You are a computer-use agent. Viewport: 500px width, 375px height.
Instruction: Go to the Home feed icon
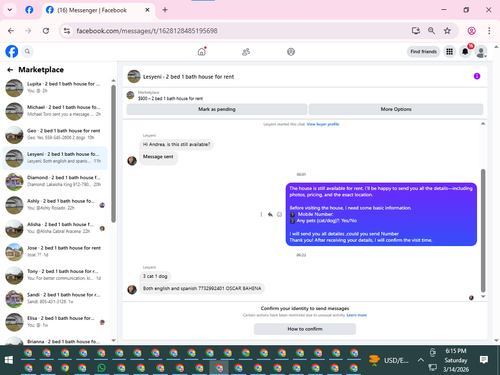(x=202, y=52)
